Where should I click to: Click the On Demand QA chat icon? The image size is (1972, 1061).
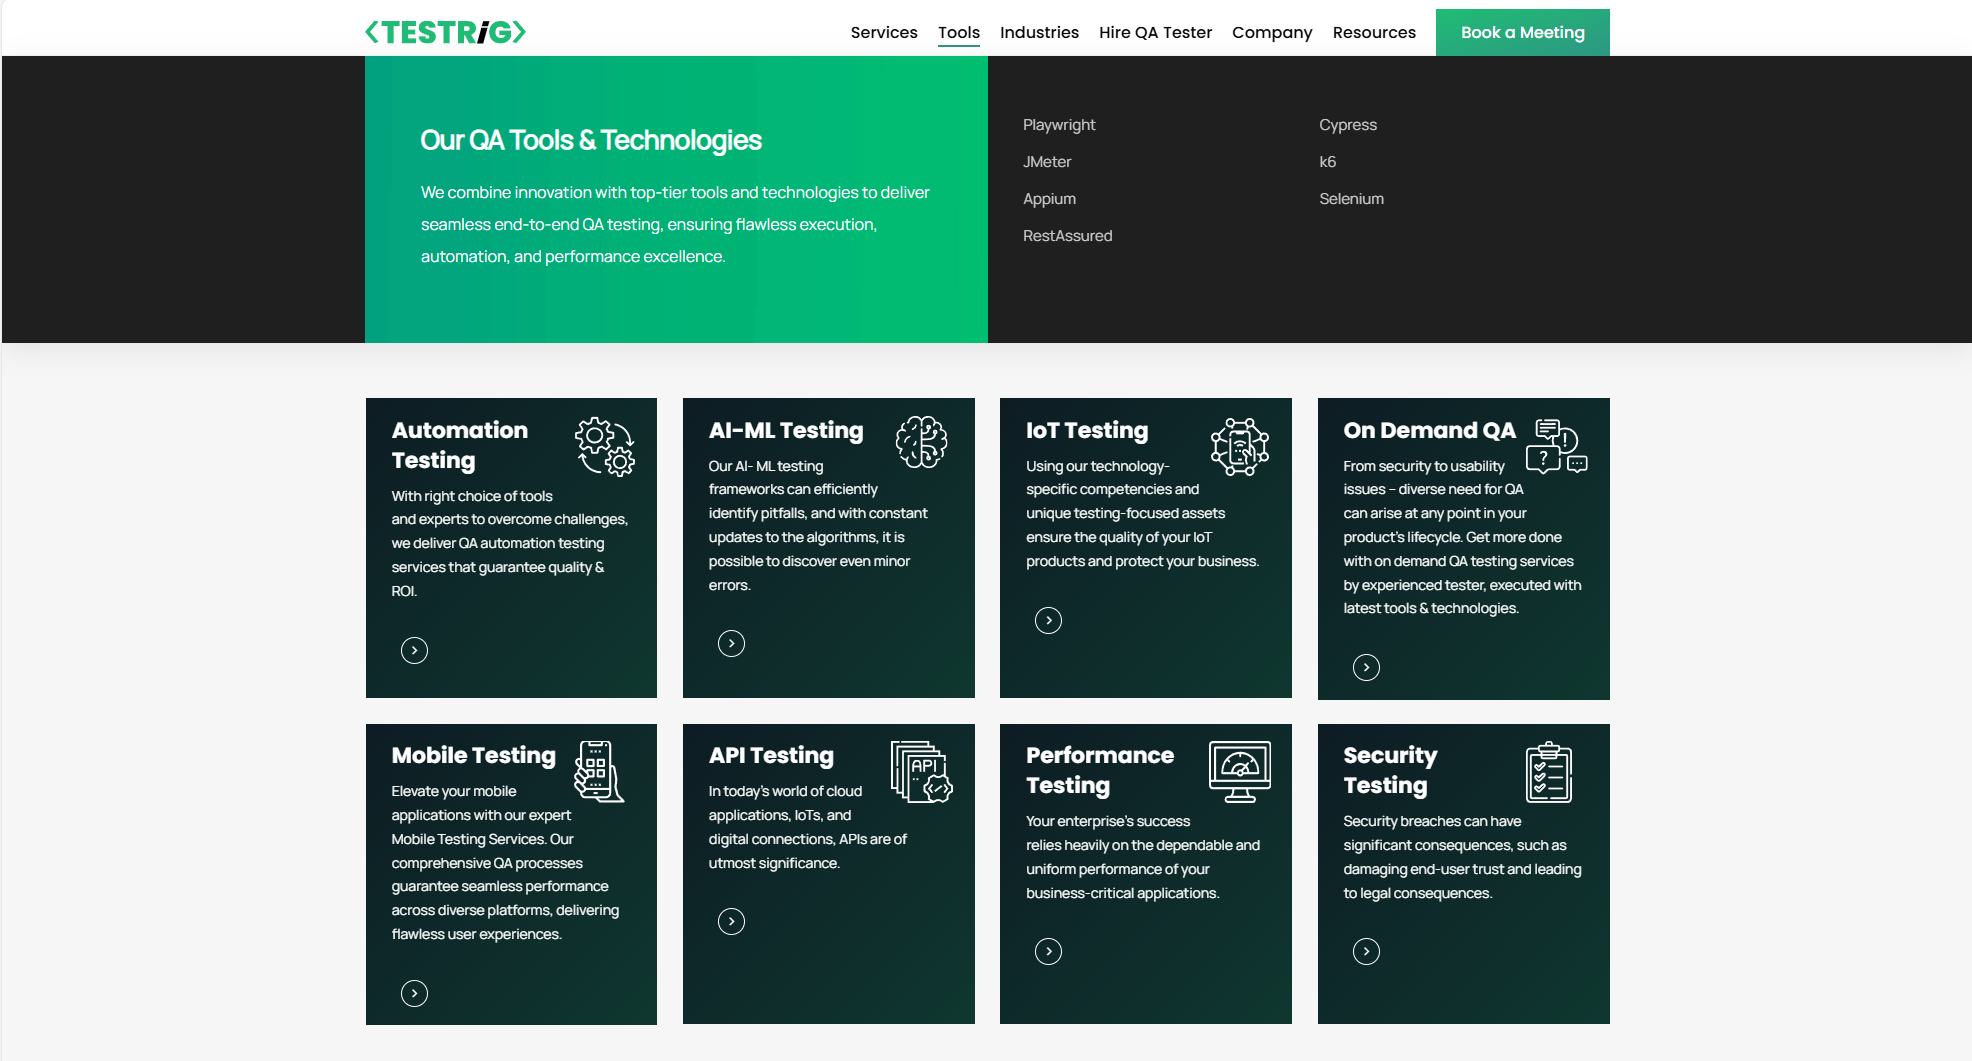tap(1557, 446)
